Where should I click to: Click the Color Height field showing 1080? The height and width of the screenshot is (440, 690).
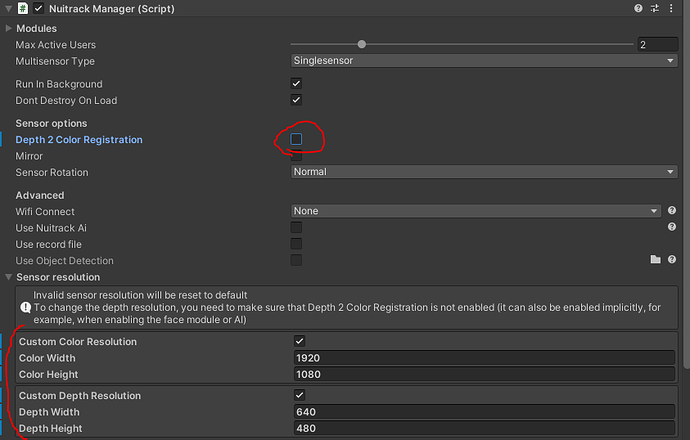pyautogui.click(x=484, y=374)
